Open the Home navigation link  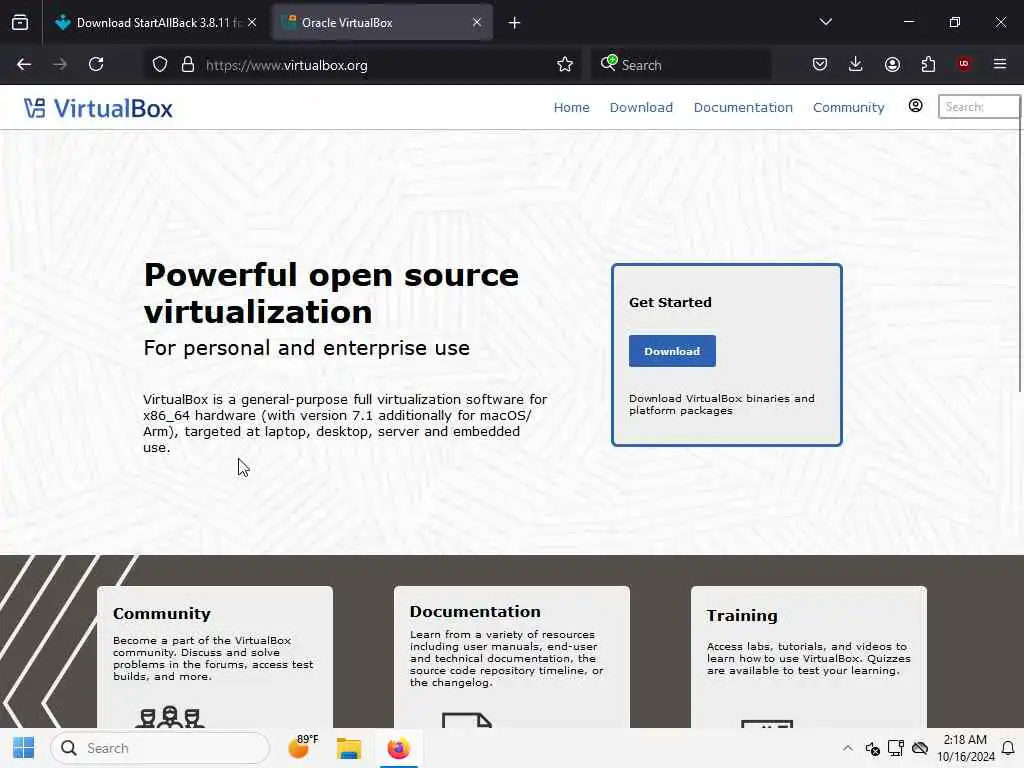pos(571,107)
